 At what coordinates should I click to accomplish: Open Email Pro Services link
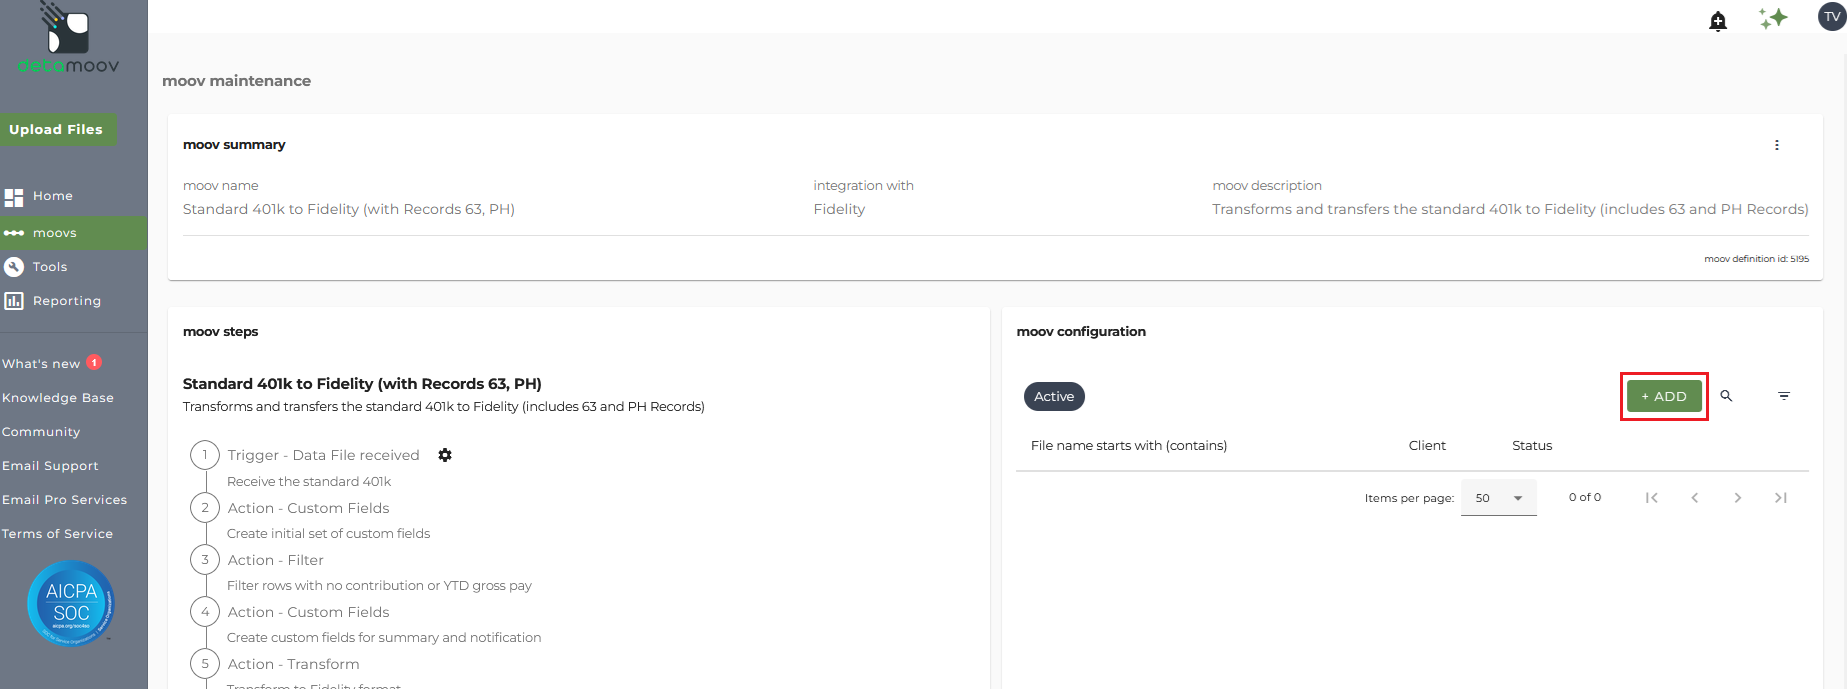(65, 500)
